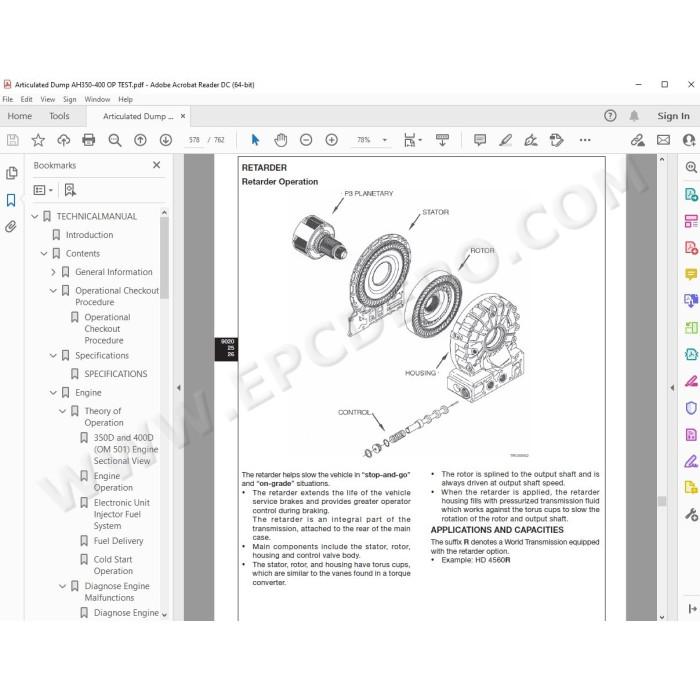Open Help question mark icon
Image resolution: width=700 pixels, height=700 pixels.
point(610,116)
